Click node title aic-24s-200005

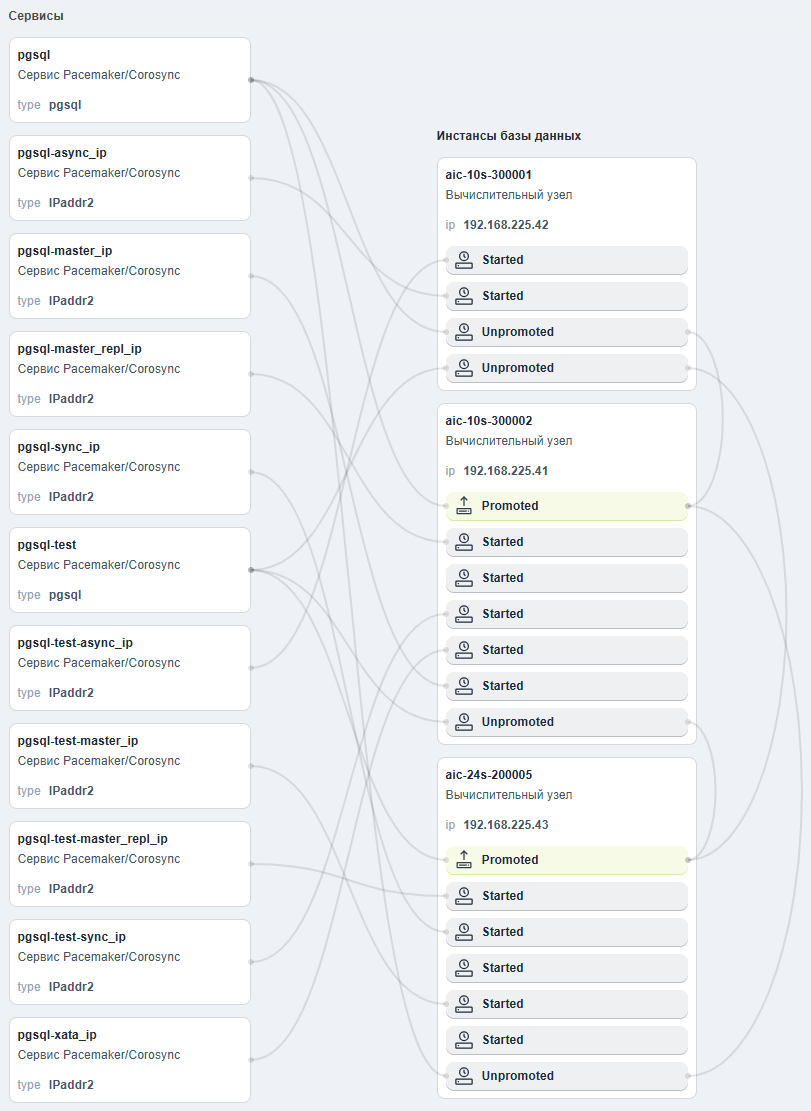click(x=489, y=775)
